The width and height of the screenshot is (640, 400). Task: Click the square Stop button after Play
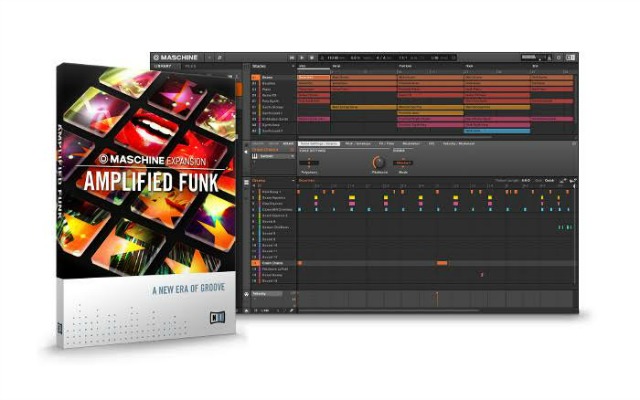point(312,58)
